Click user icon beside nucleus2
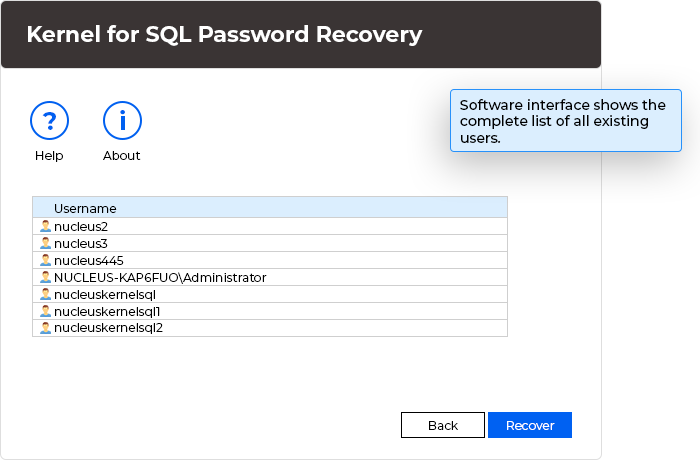Image resolution: width=700 pixels, height=460 pixels. pos(45,226)
